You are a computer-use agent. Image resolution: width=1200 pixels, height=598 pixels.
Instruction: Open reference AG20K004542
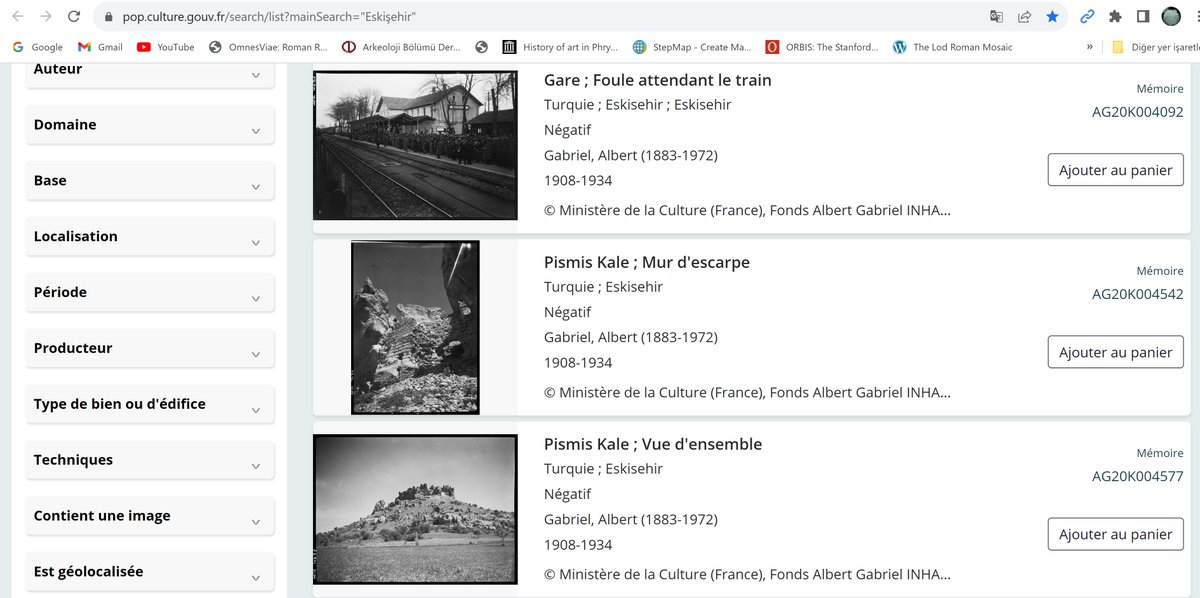pos(1138,294)
